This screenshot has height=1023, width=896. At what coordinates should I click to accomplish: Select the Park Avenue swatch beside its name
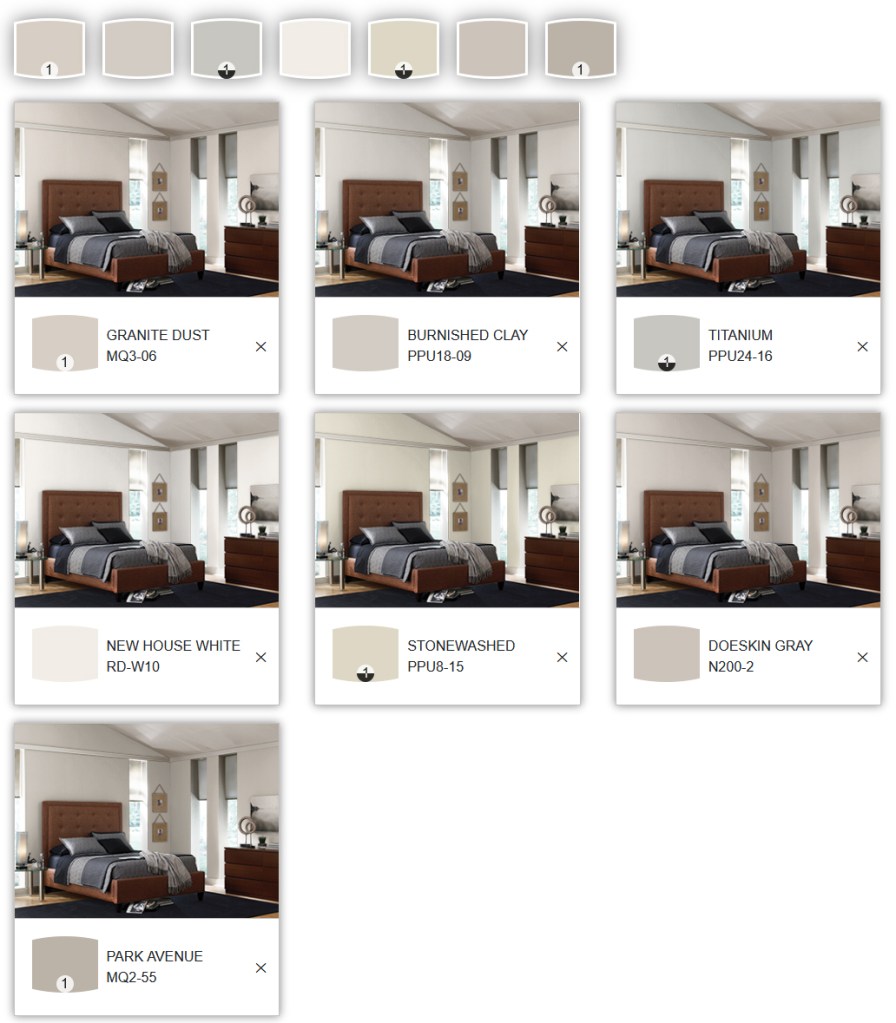[65, 965]
